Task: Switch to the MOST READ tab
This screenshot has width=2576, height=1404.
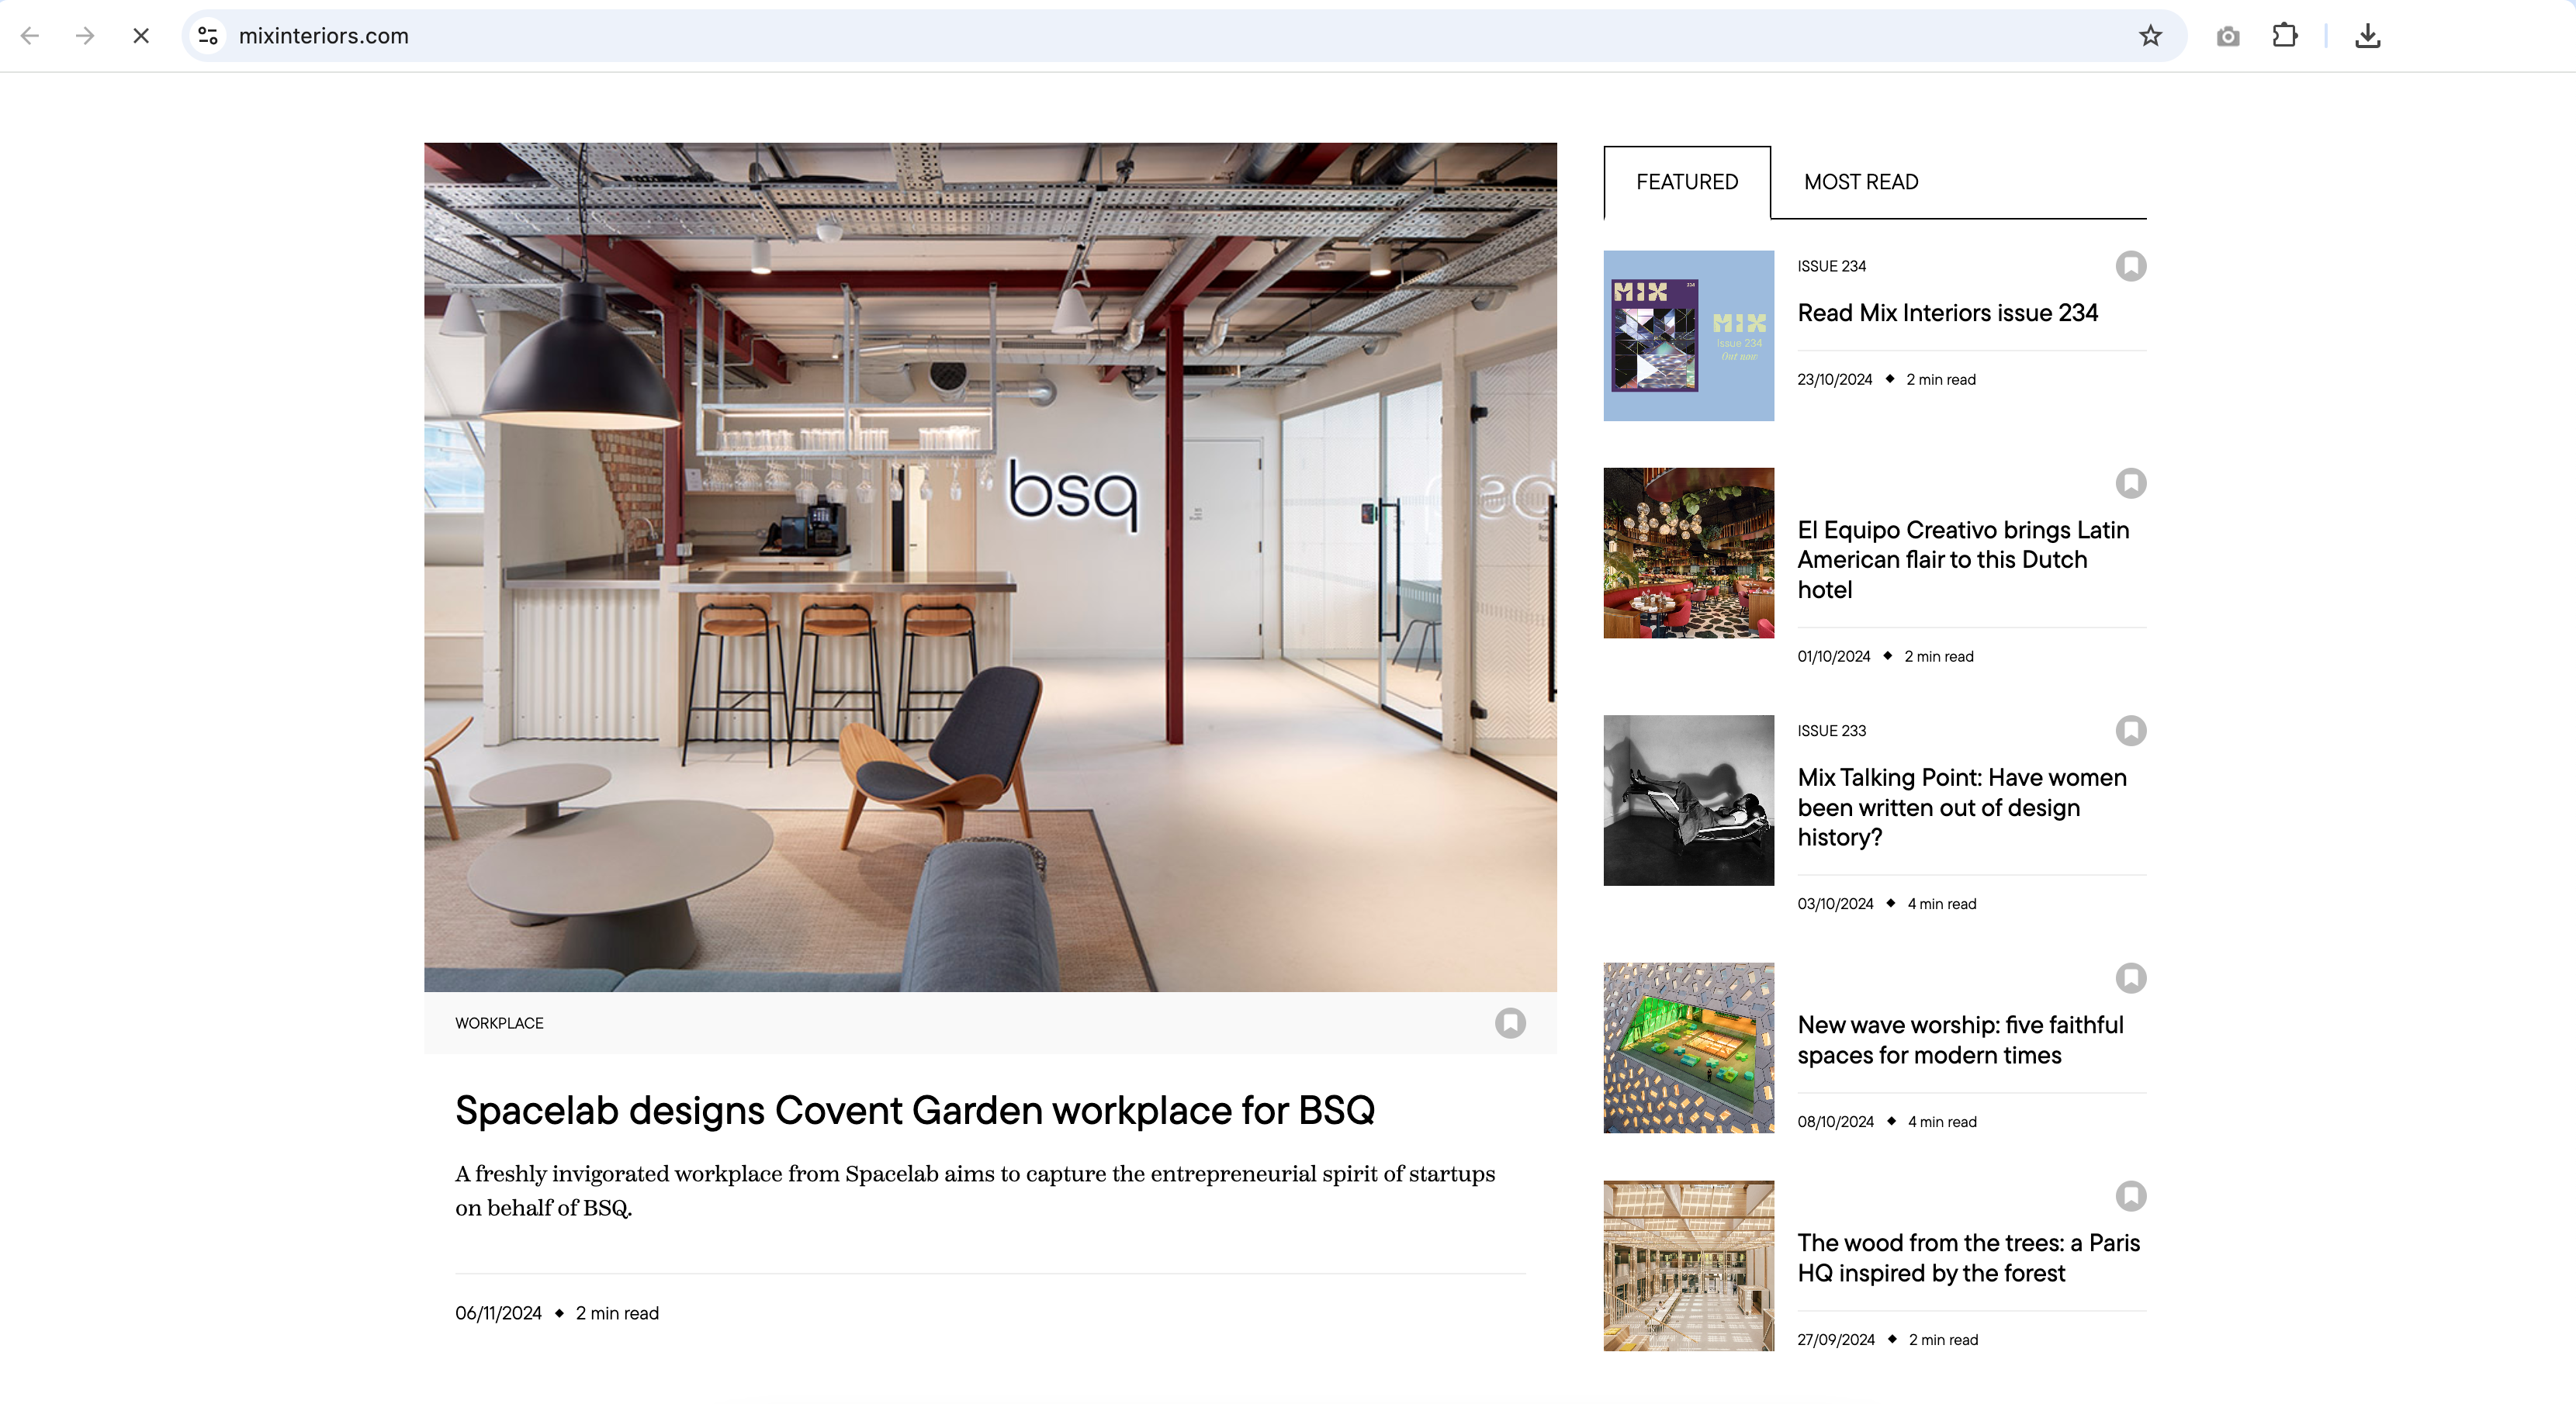Action: (1861, 182)
